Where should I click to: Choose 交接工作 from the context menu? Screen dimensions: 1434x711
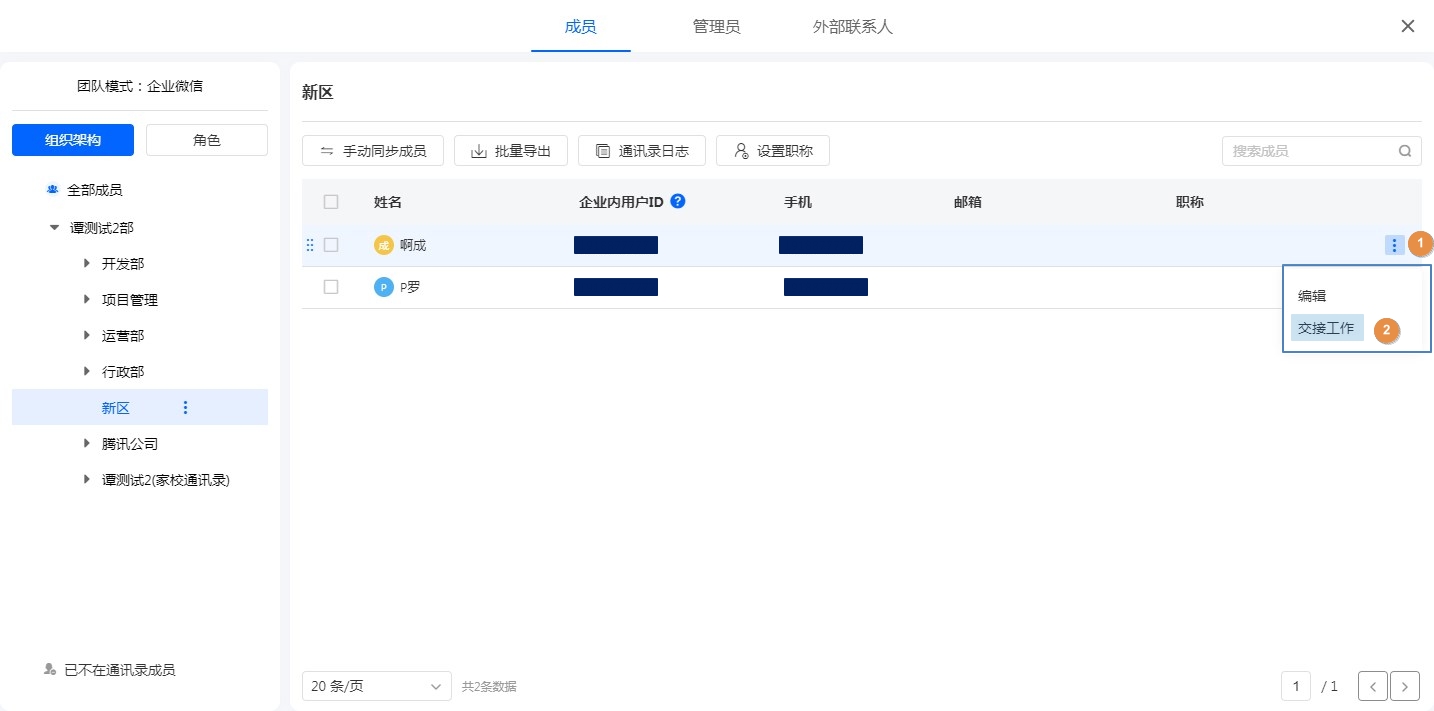(x=1326, y=328)
